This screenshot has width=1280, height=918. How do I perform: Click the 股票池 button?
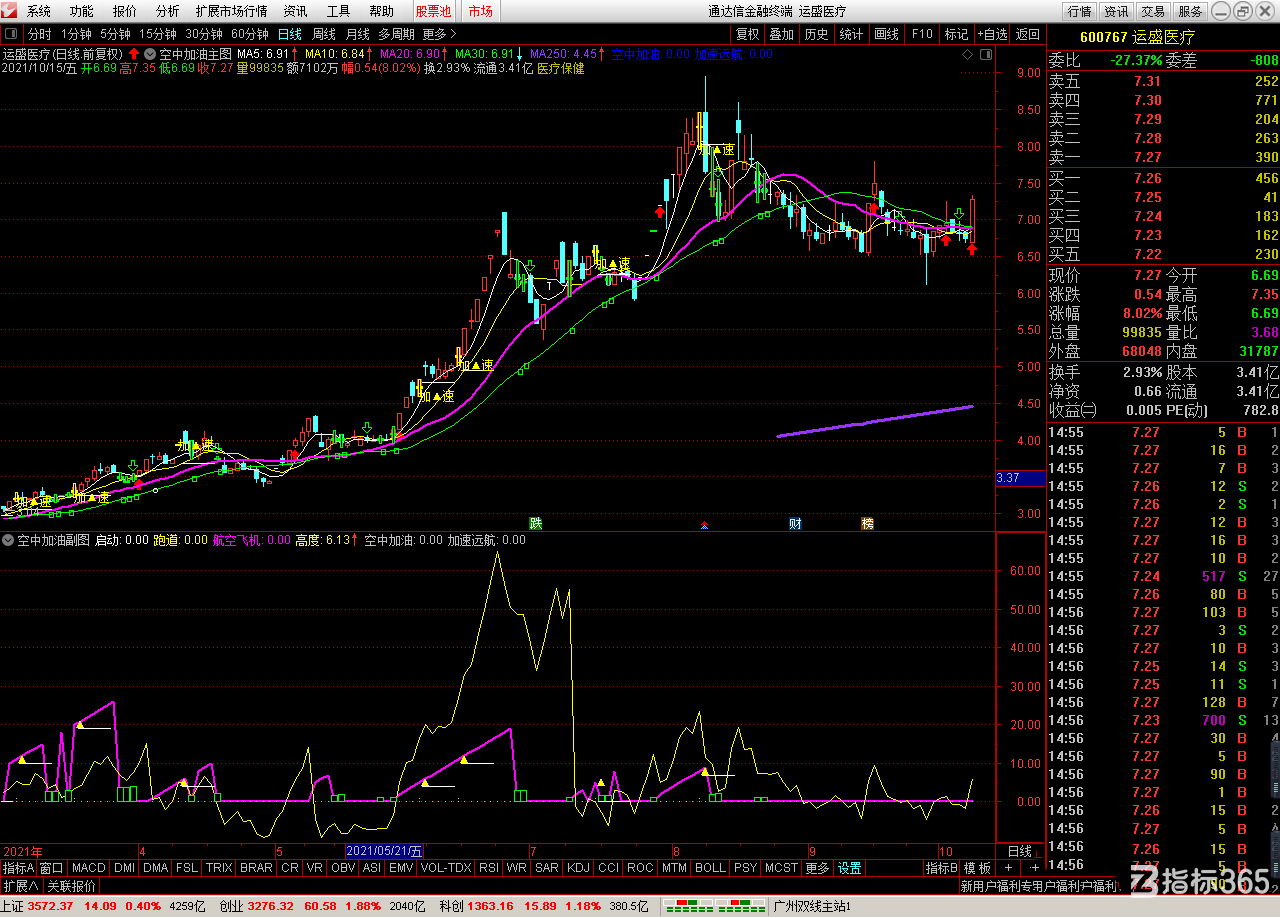tap(433, 11)
